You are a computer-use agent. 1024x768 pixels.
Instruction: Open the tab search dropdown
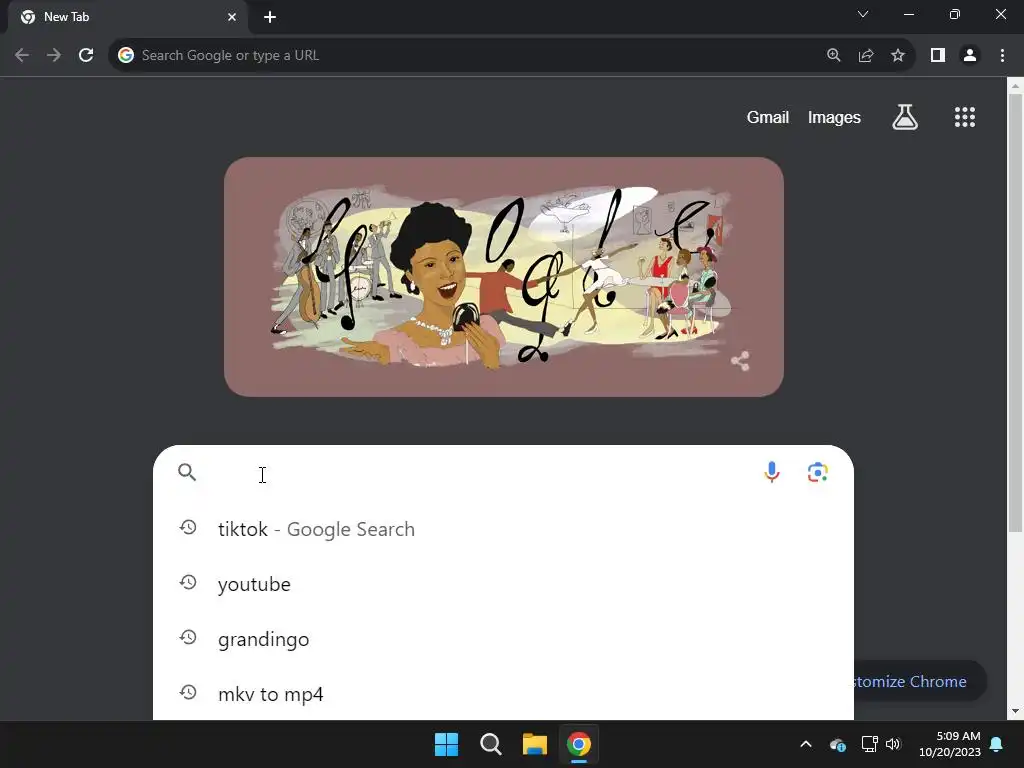(x=863, y=14)
